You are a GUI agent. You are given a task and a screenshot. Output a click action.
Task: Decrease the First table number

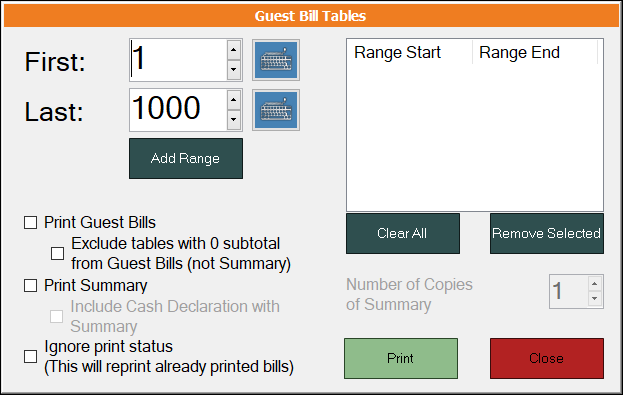tap(234, 70)
